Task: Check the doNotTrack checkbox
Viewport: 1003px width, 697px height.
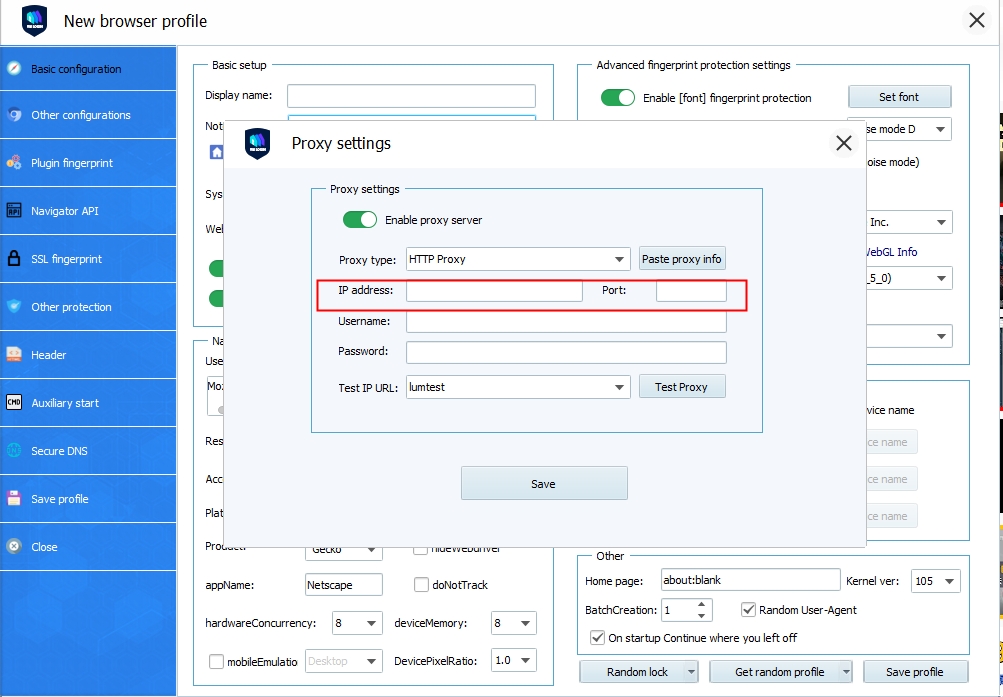Action: click(x=422, y=585)
